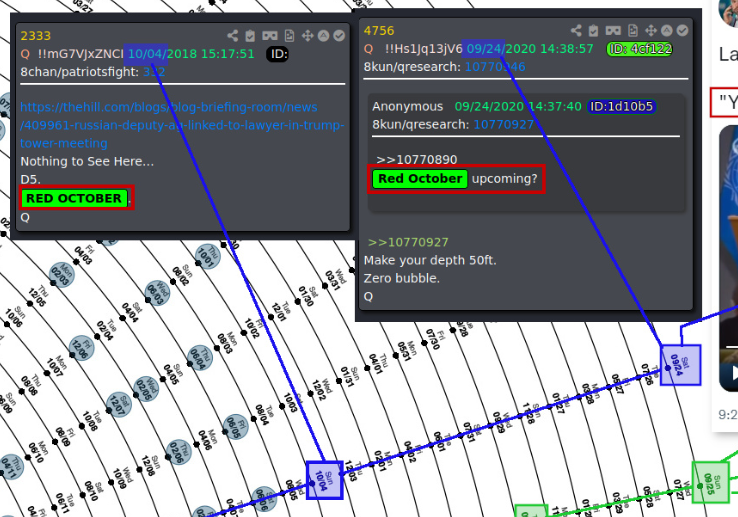Collapse post 4756 with up-arrow circle
738x517 pixels.
(x=666, y=31)
